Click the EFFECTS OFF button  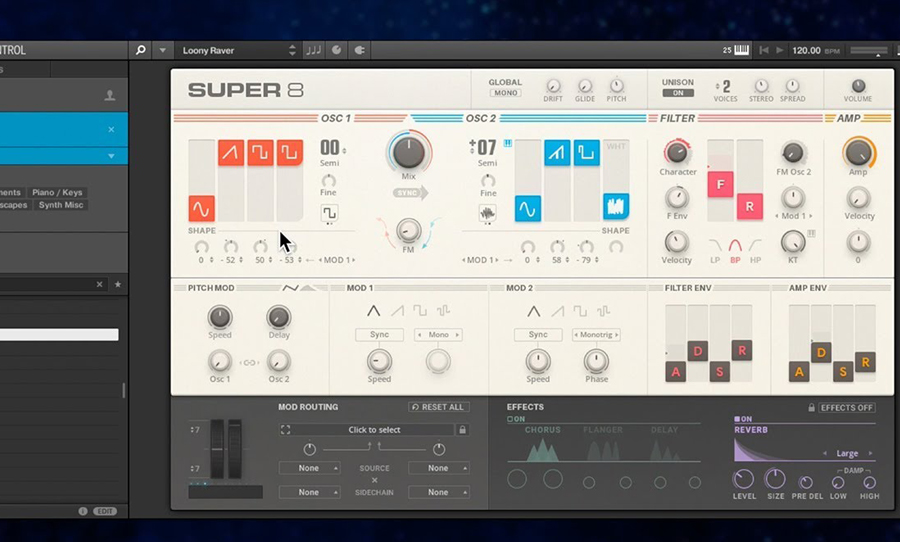[847, 408]
